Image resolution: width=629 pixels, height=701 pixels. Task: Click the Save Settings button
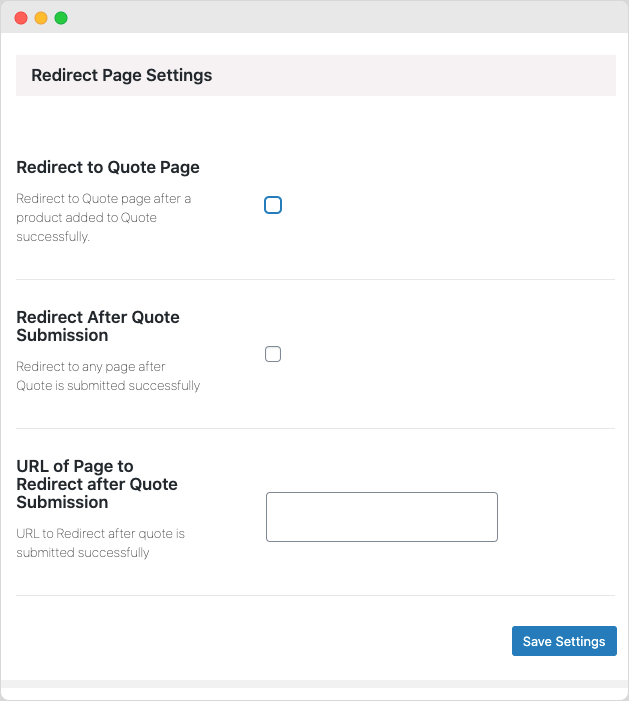tap(564, 641)
